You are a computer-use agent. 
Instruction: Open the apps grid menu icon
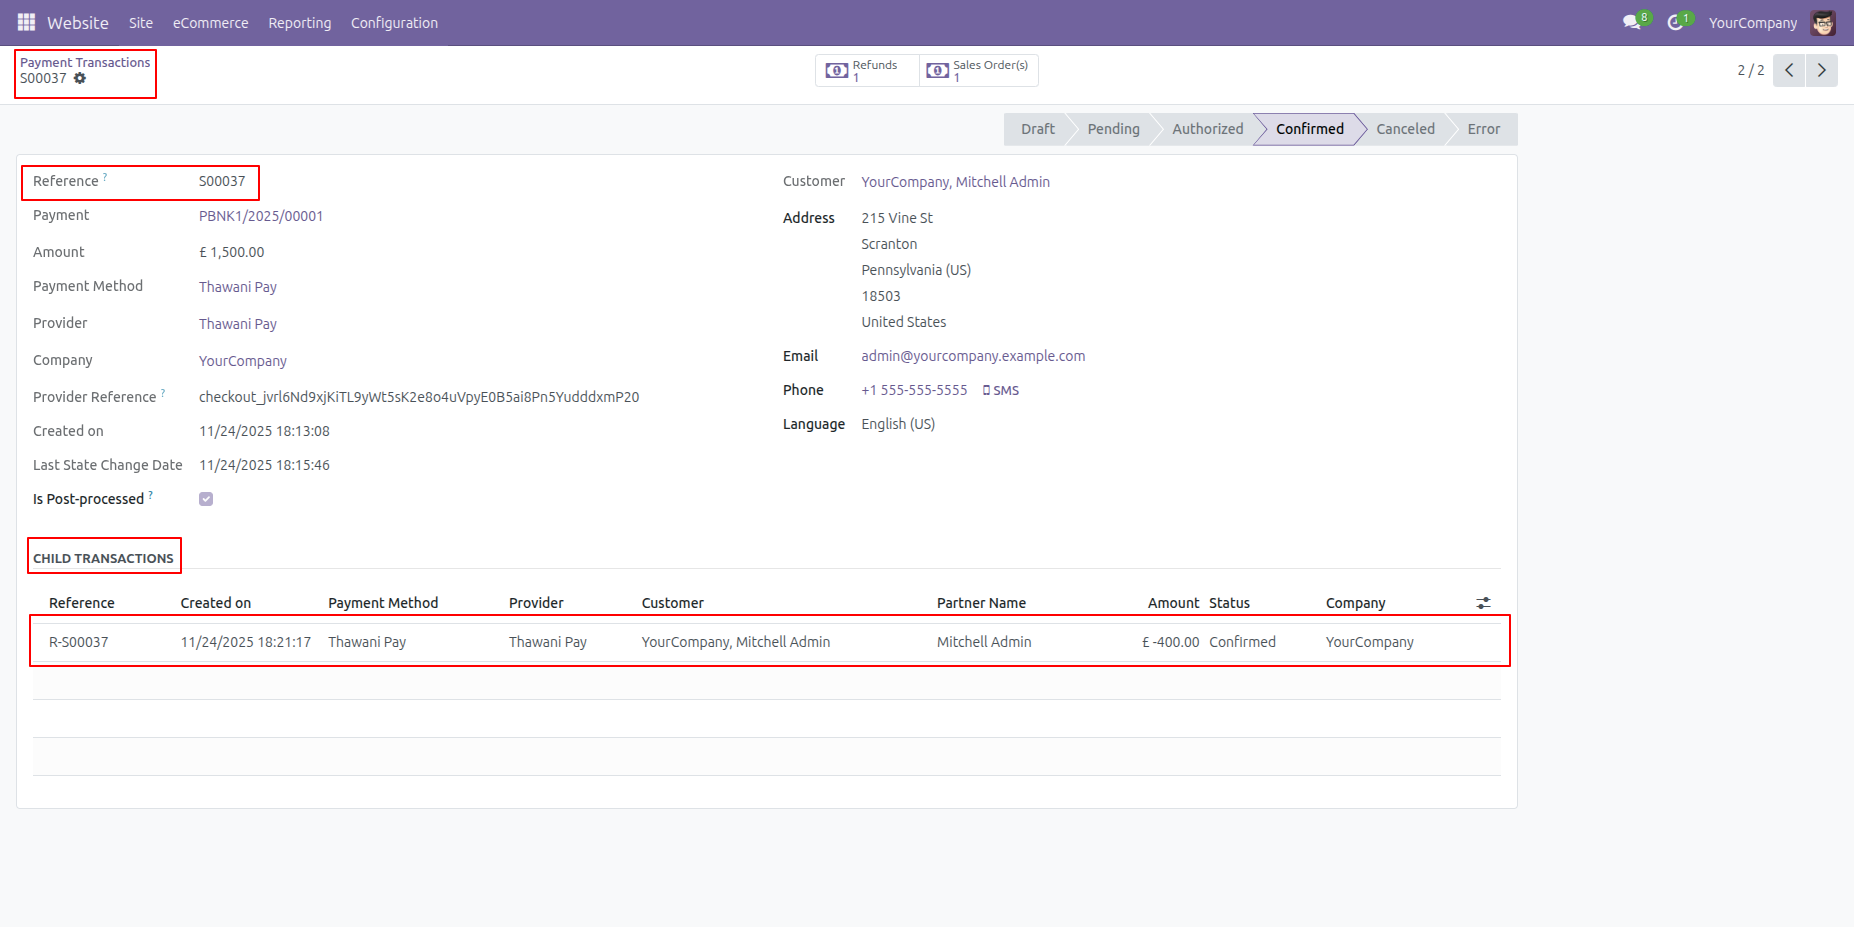click(26, 22)
